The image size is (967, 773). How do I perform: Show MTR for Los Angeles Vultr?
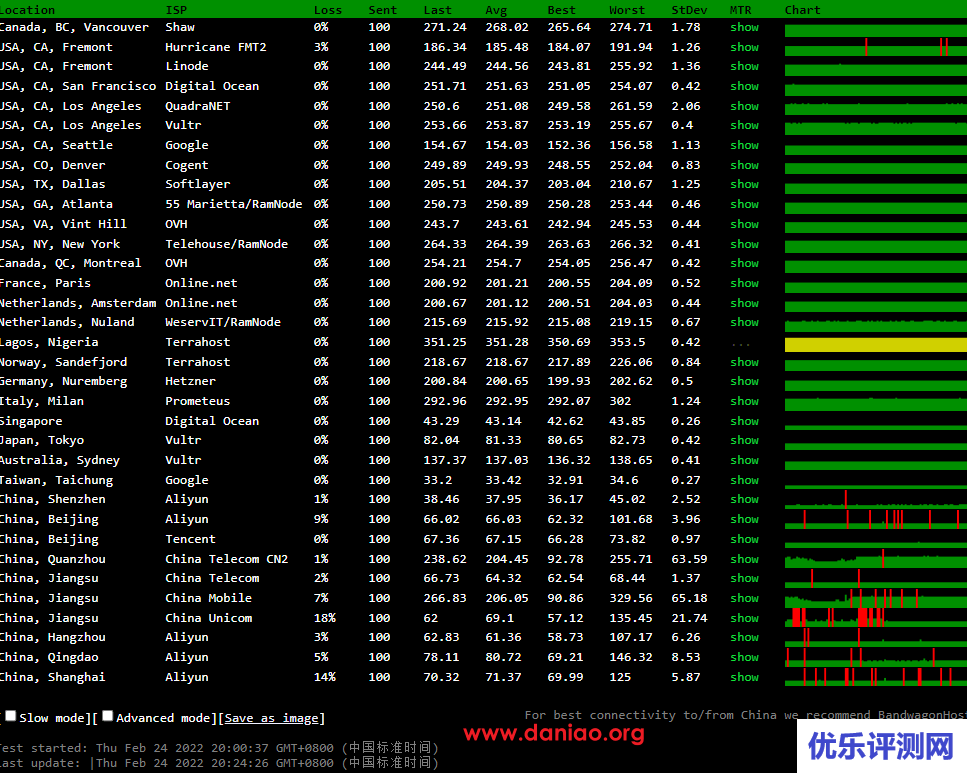click(x=744, y=125)
